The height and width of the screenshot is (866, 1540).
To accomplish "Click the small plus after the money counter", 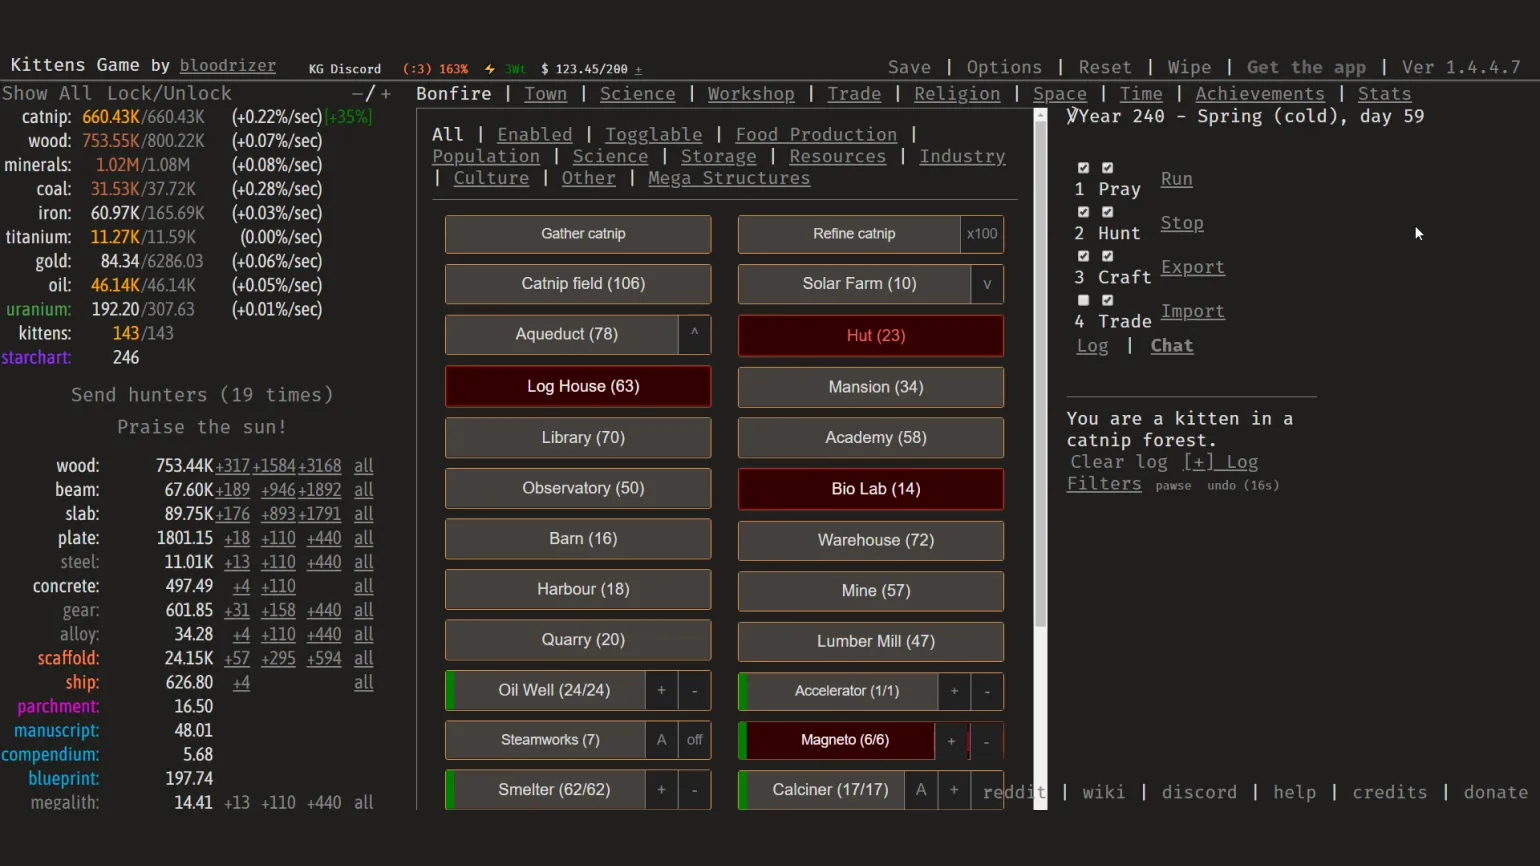I will point(639,70).
